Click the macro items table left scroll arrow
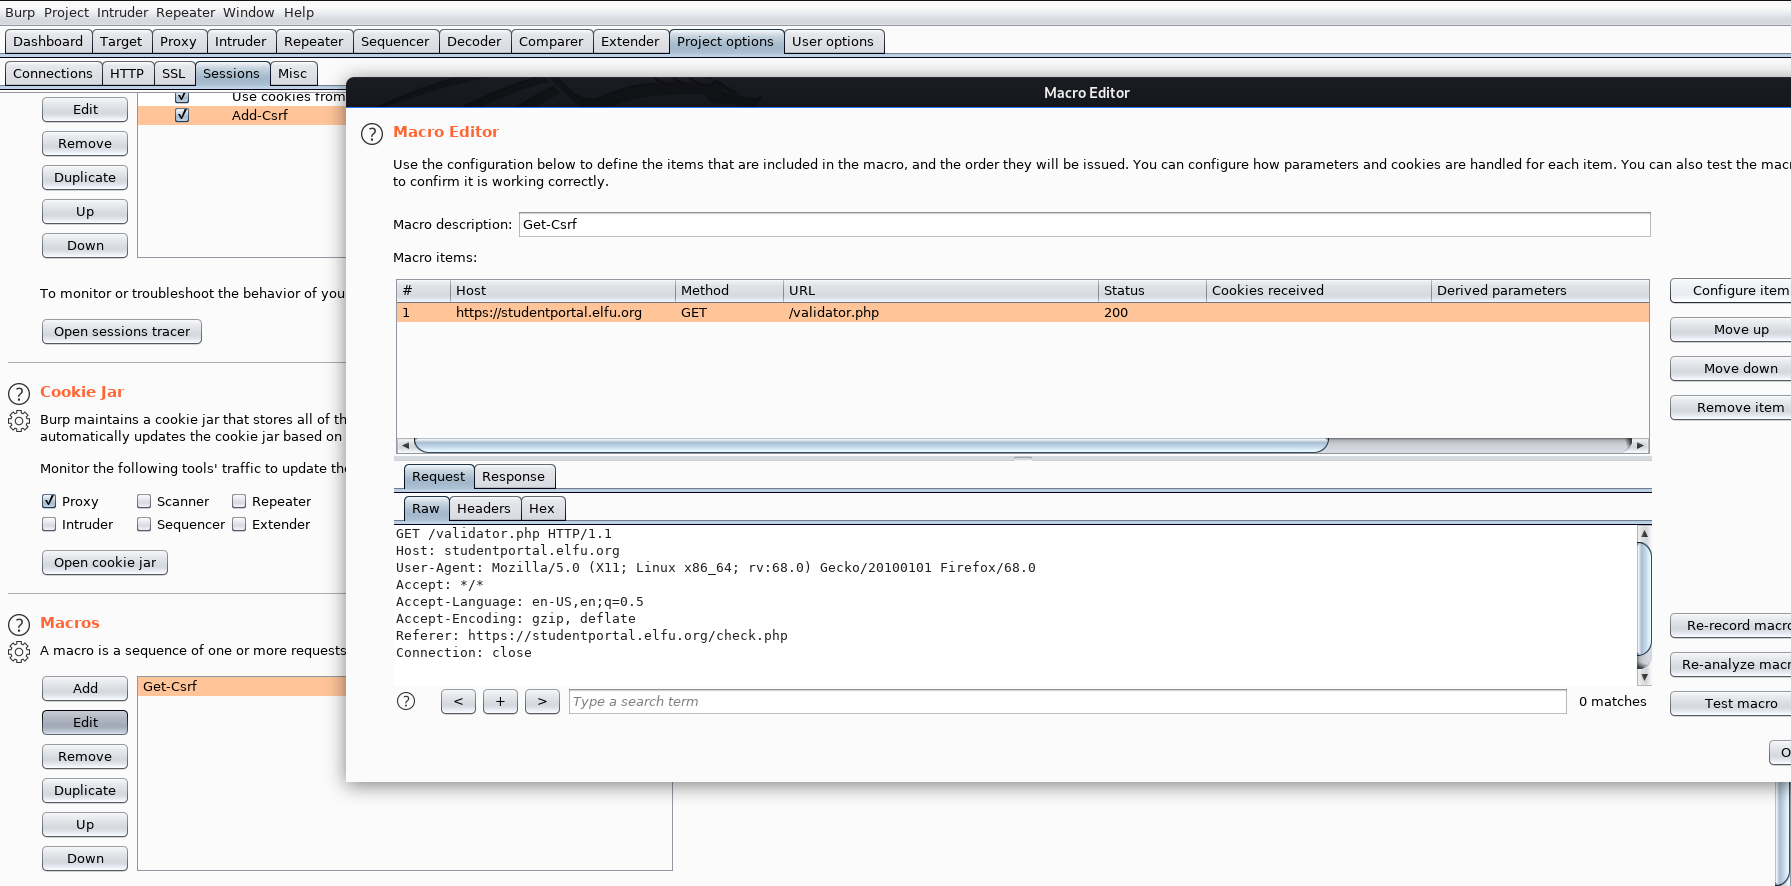 point(404,445)
